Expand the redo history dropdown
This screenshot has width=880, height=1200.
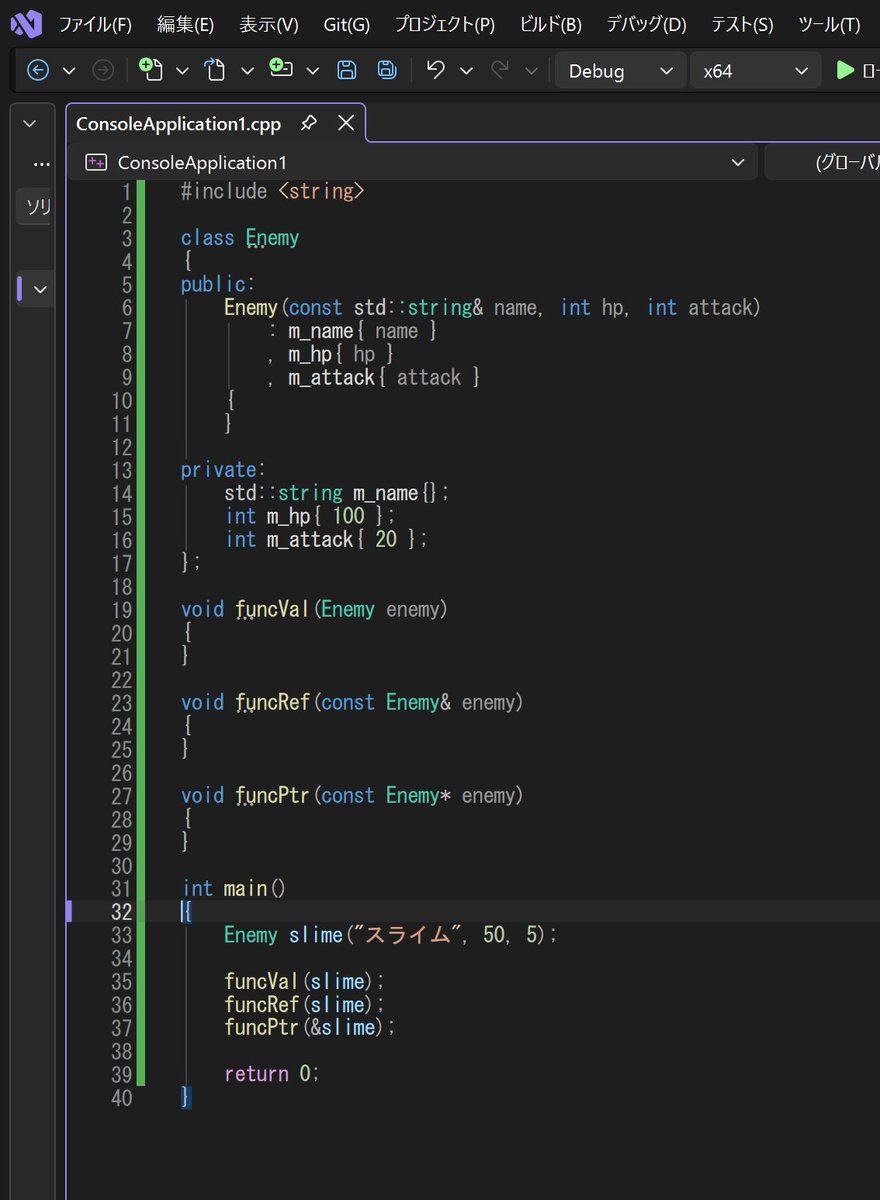click(x=531, y=70)
